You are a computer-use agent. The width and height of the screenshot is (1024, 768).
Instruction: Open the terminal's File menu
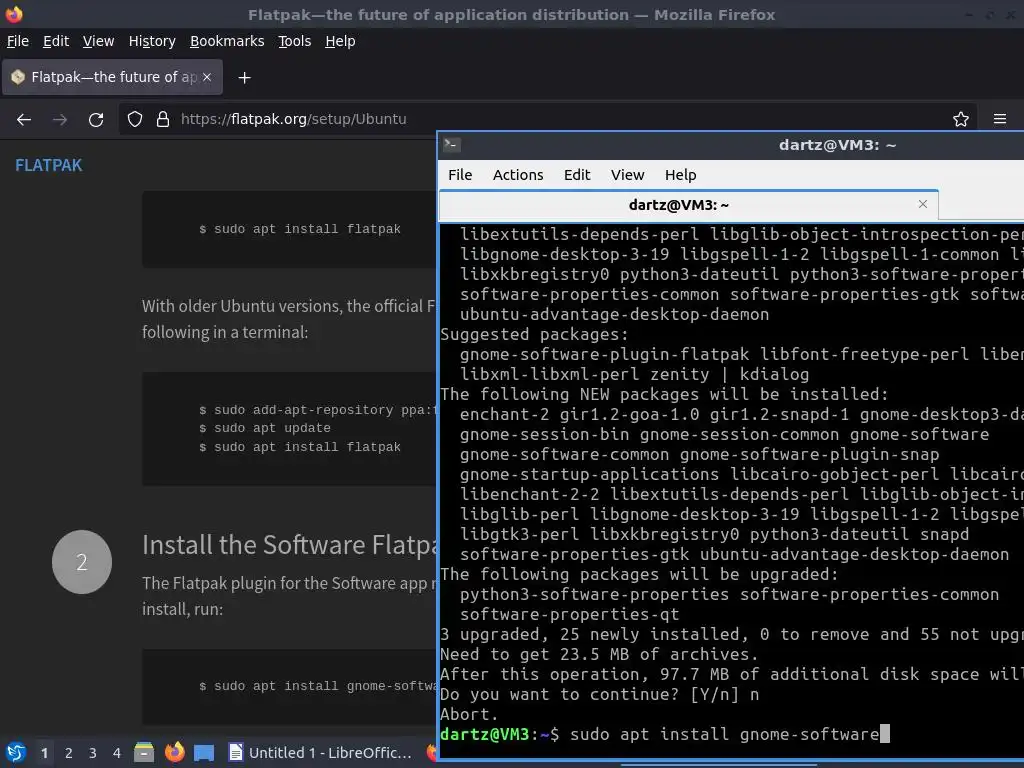tap(460, 175)
